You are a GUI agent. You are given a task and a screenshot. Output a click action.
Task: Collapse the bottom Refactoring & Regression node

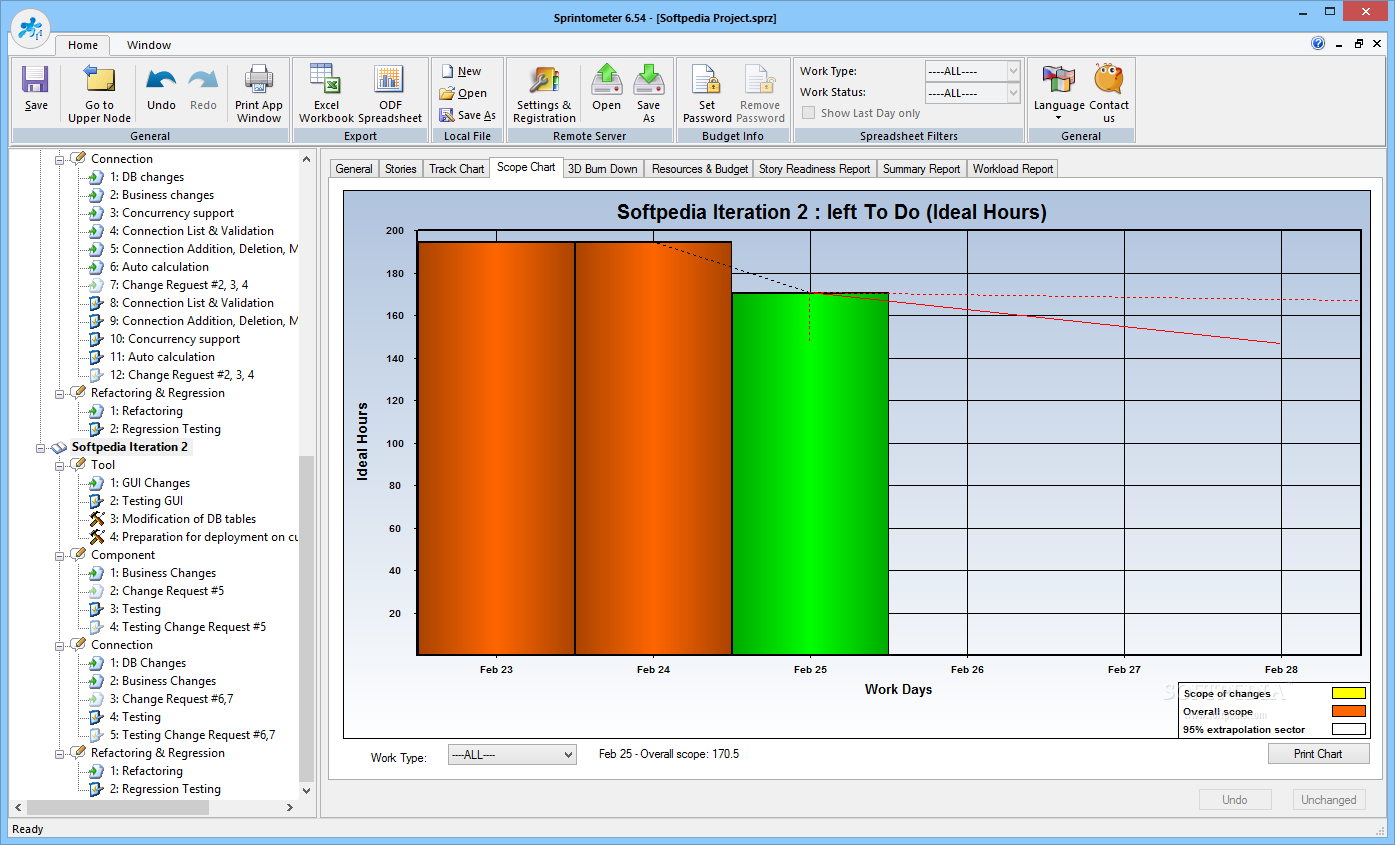click(x=59, y=753)
